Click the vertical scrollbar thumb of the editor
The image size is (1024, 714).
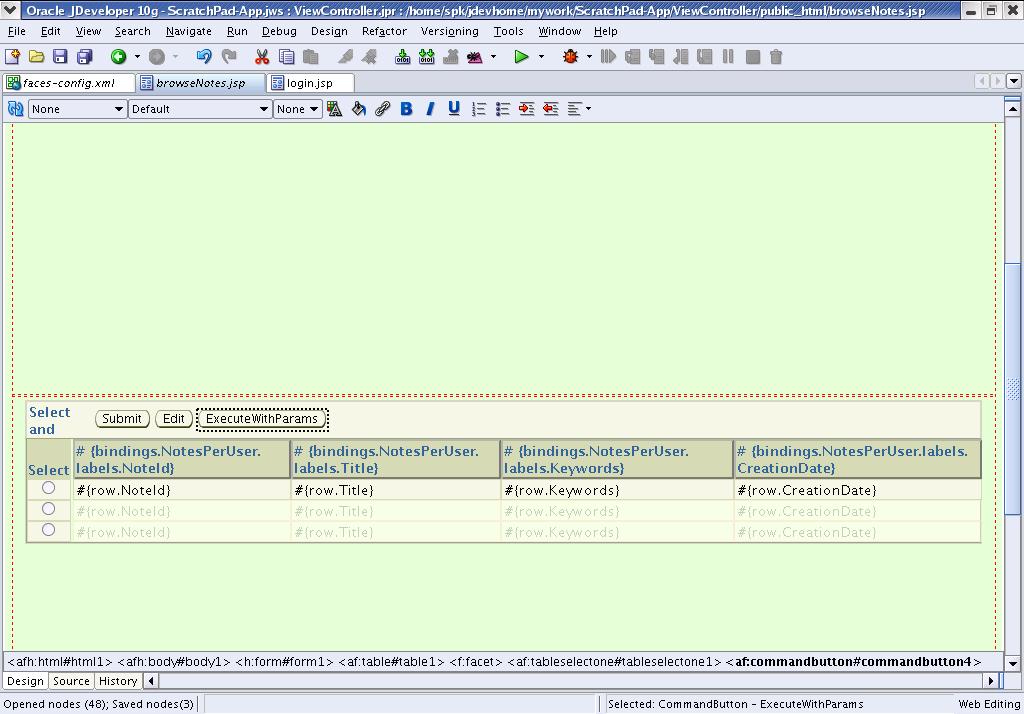pyautogui.click(x=1012, y=389)
